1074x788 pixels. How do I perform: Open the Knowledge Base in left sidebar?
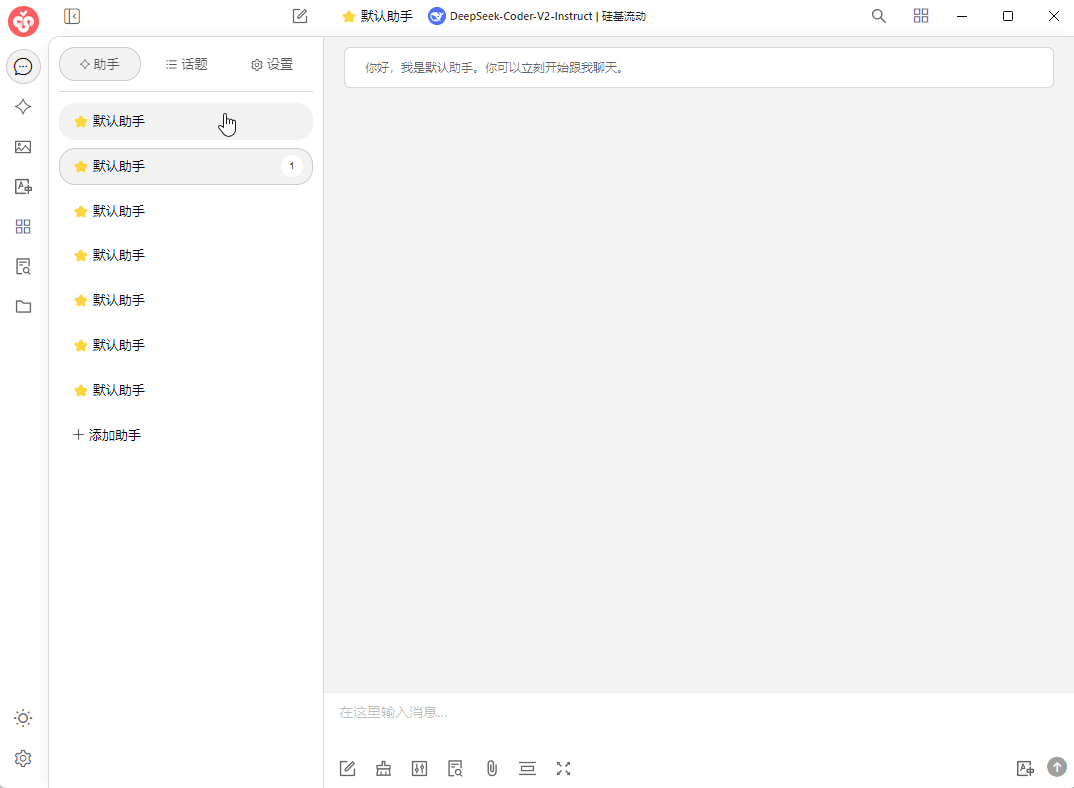(23, 267)
